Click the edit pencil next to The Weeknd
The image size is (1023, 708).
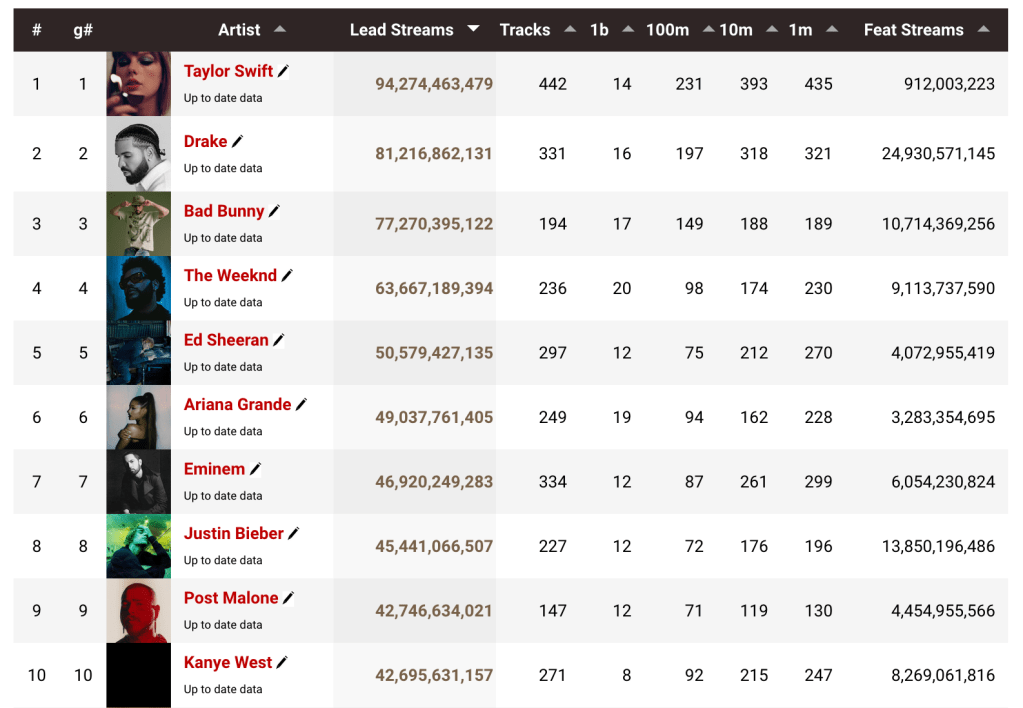[288, 276]
